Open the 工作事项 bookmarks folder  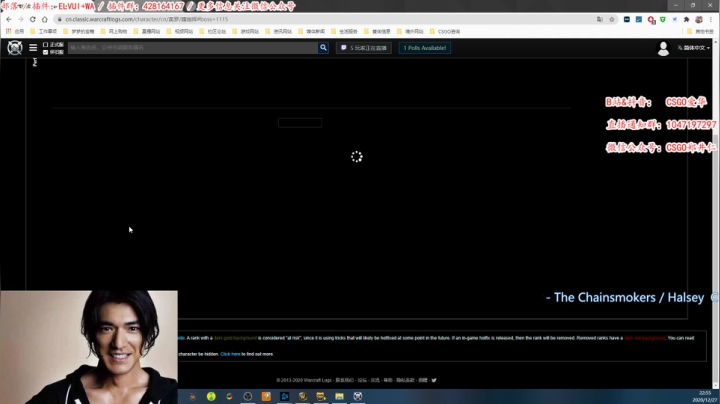pos(44,31)
